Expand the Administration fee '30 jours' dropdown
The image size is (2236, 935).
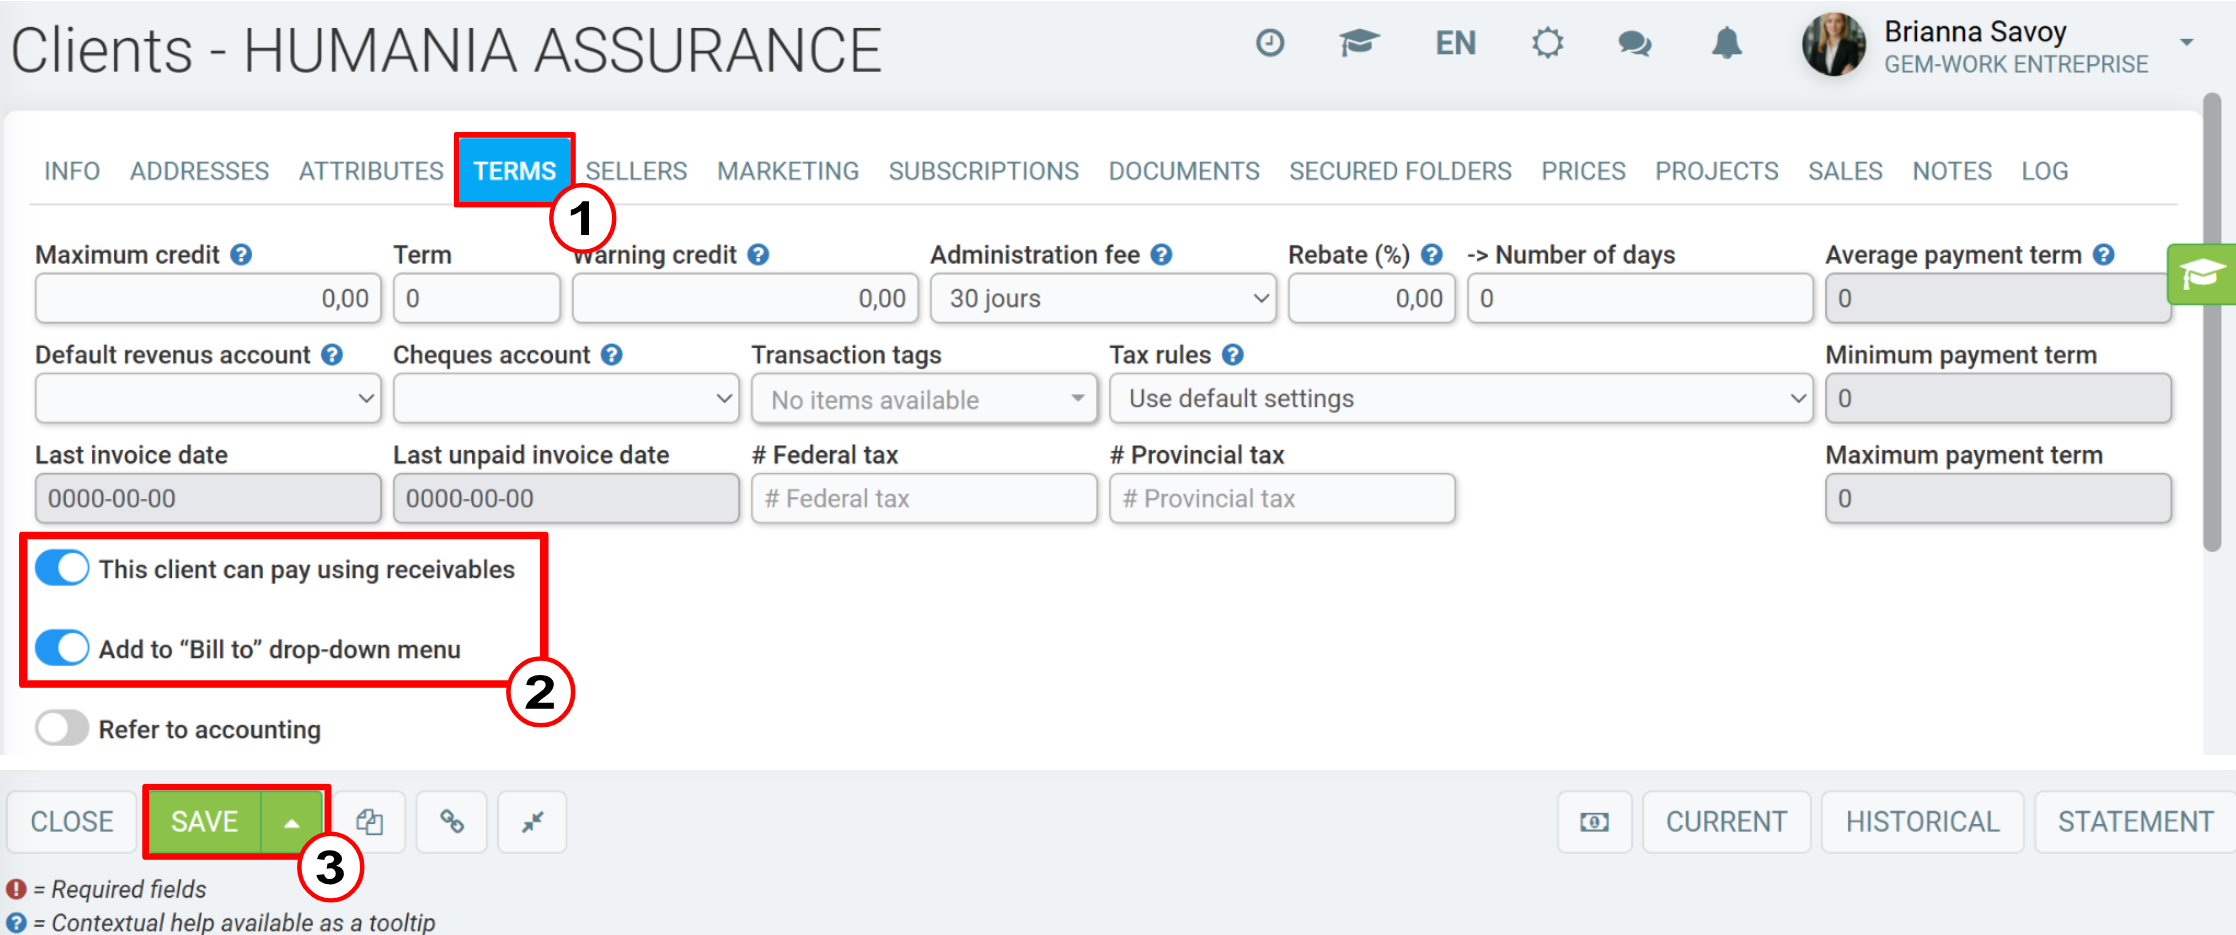point(1103,298)
